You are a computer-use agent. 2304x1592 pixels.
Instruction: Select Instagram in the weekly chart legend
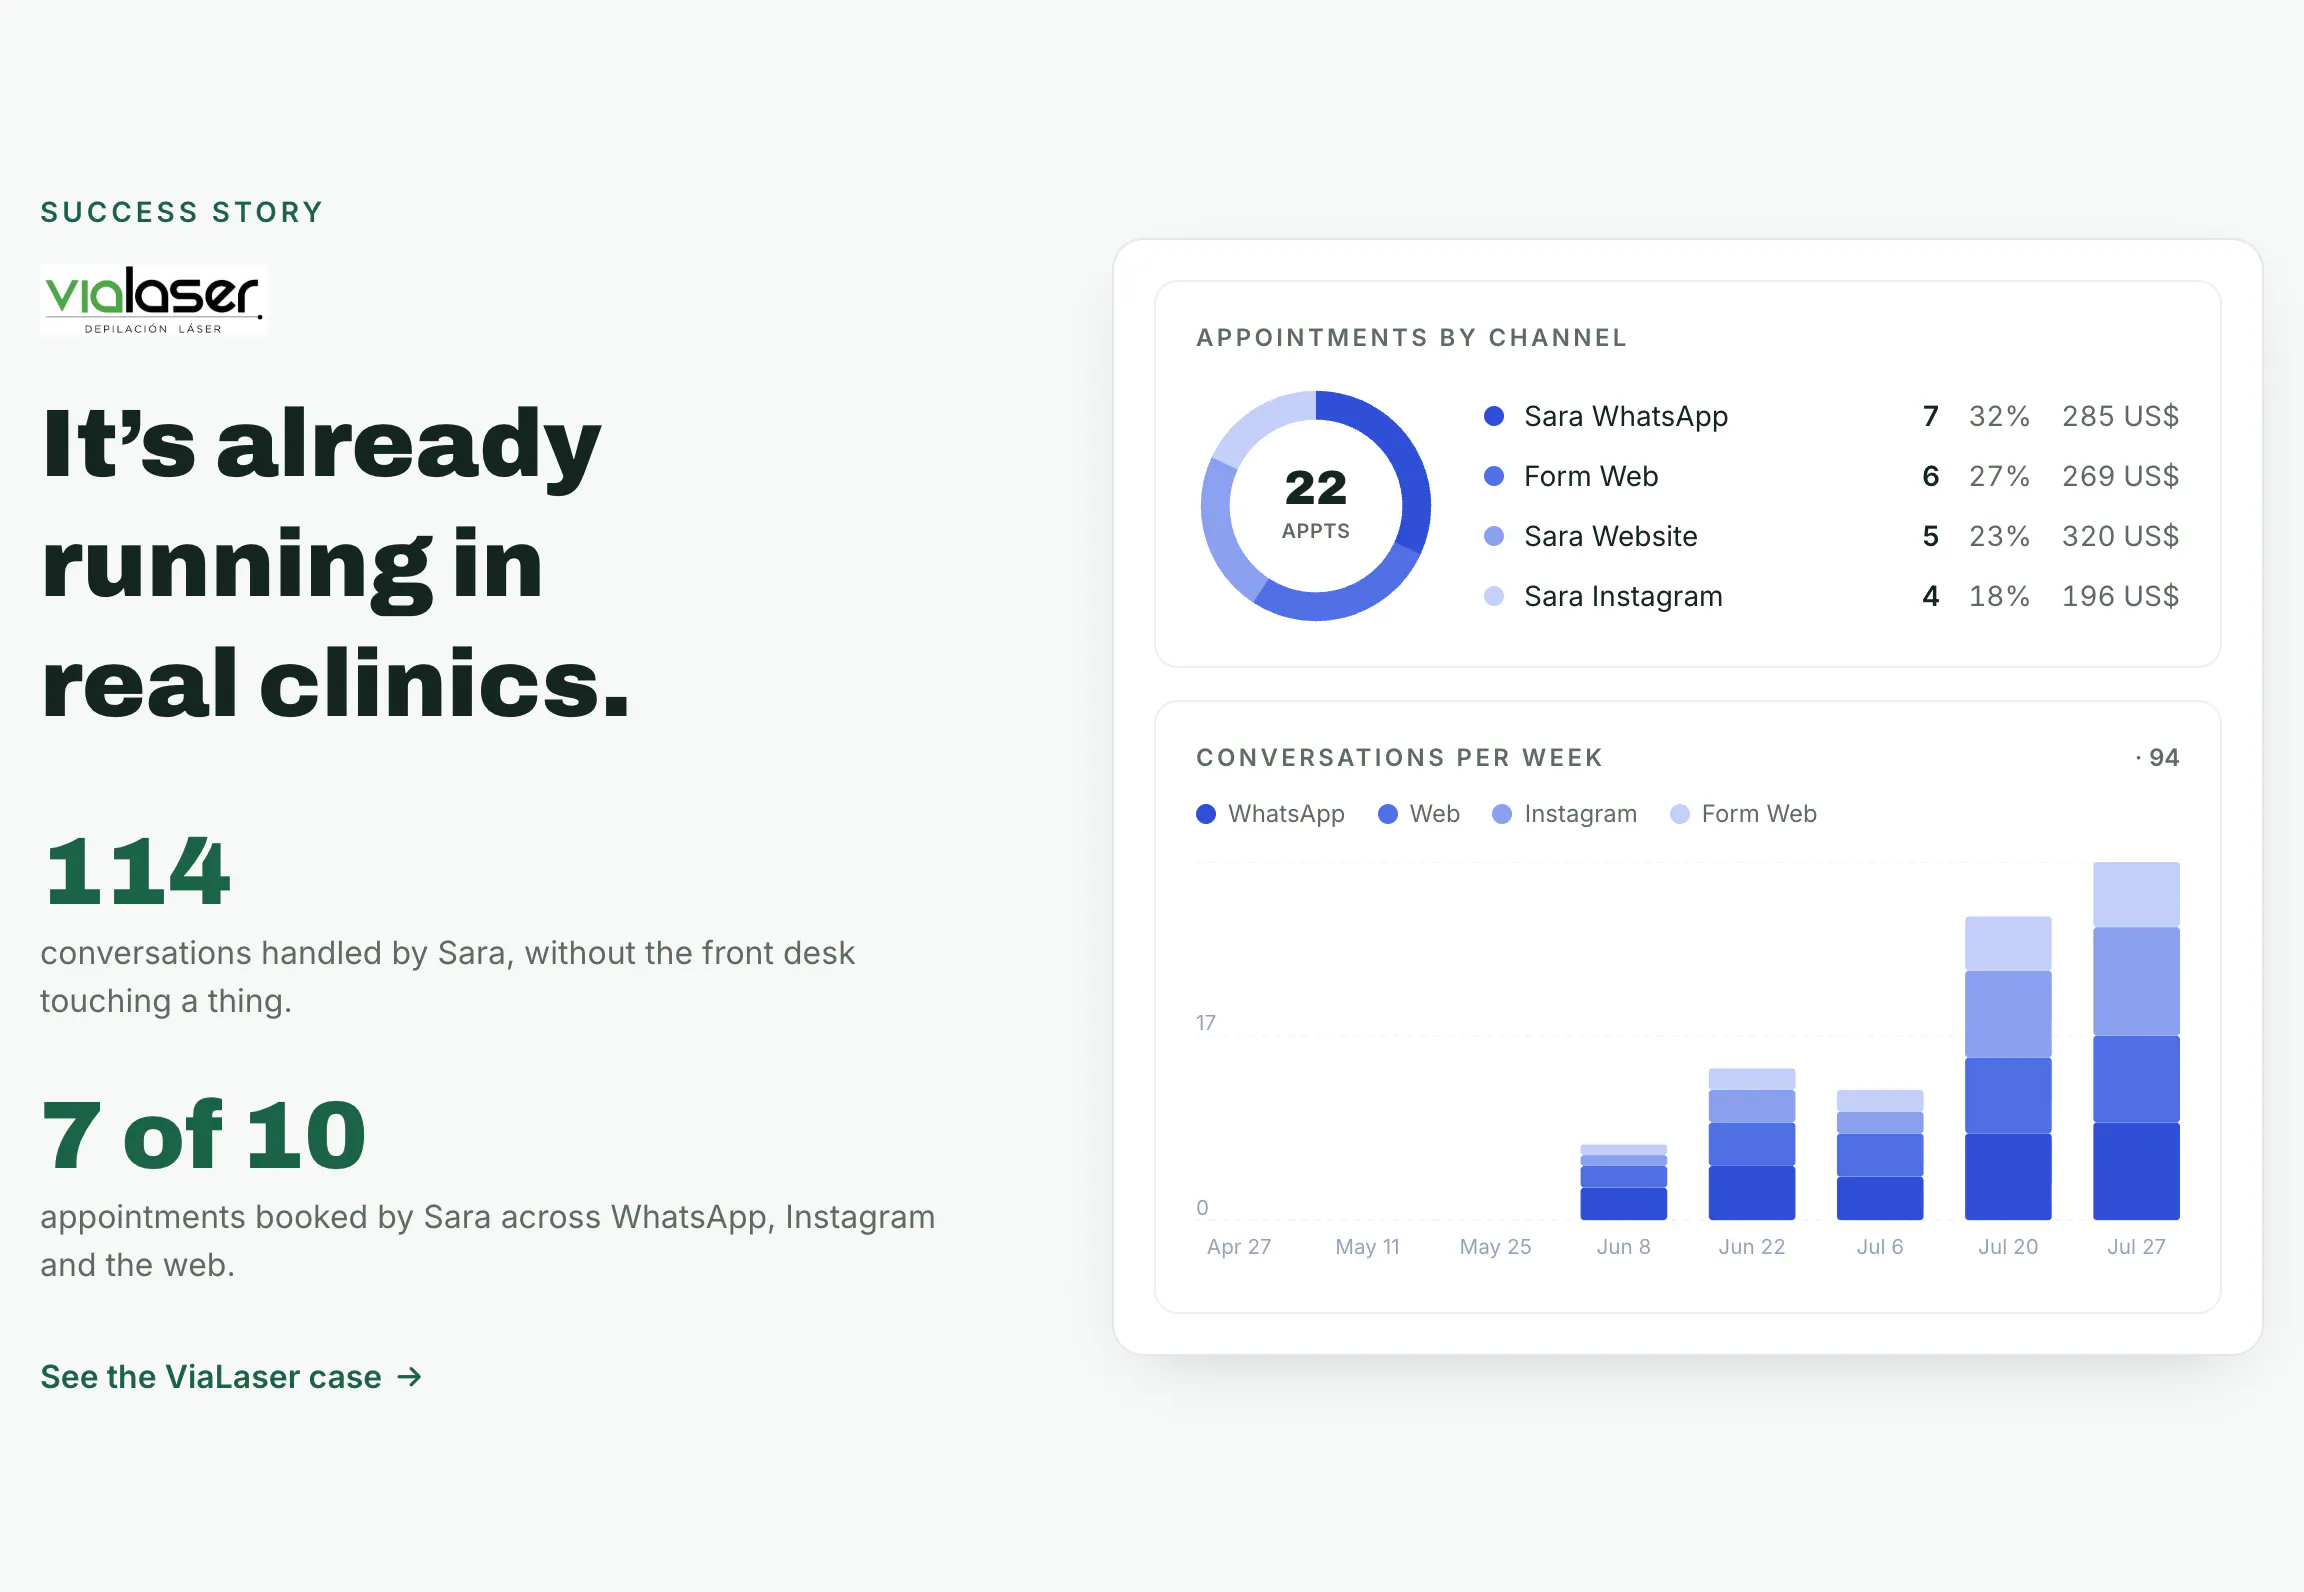pos(1564,814)
